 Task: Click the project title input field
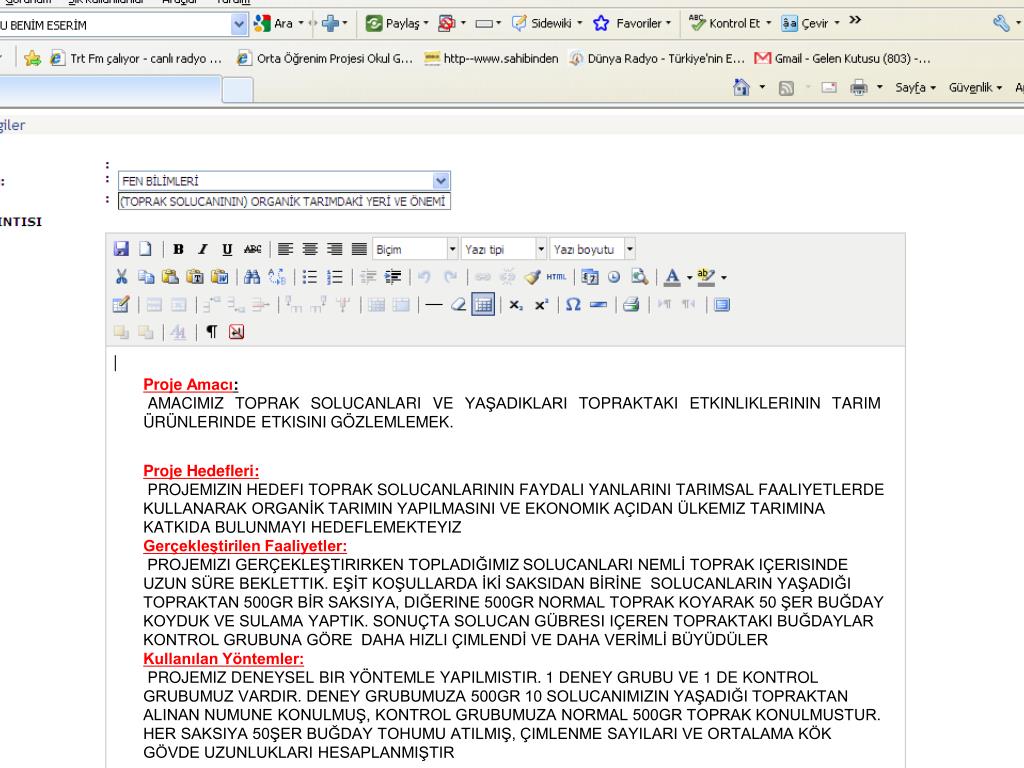coord(284,201)
